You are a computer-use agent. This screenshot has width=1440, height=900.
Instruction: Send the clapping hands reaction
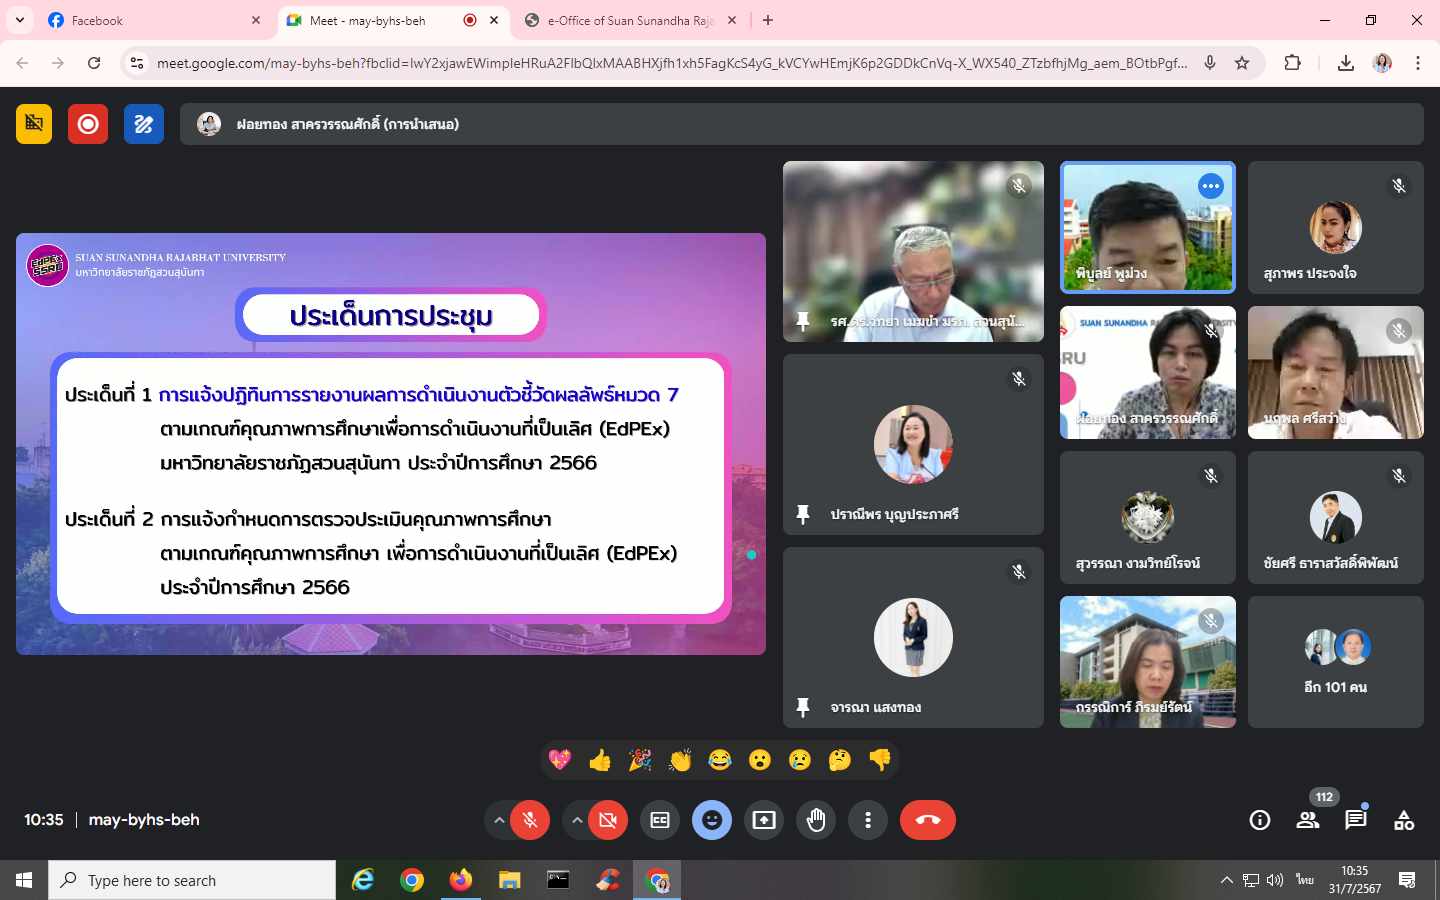pos(680,761)
